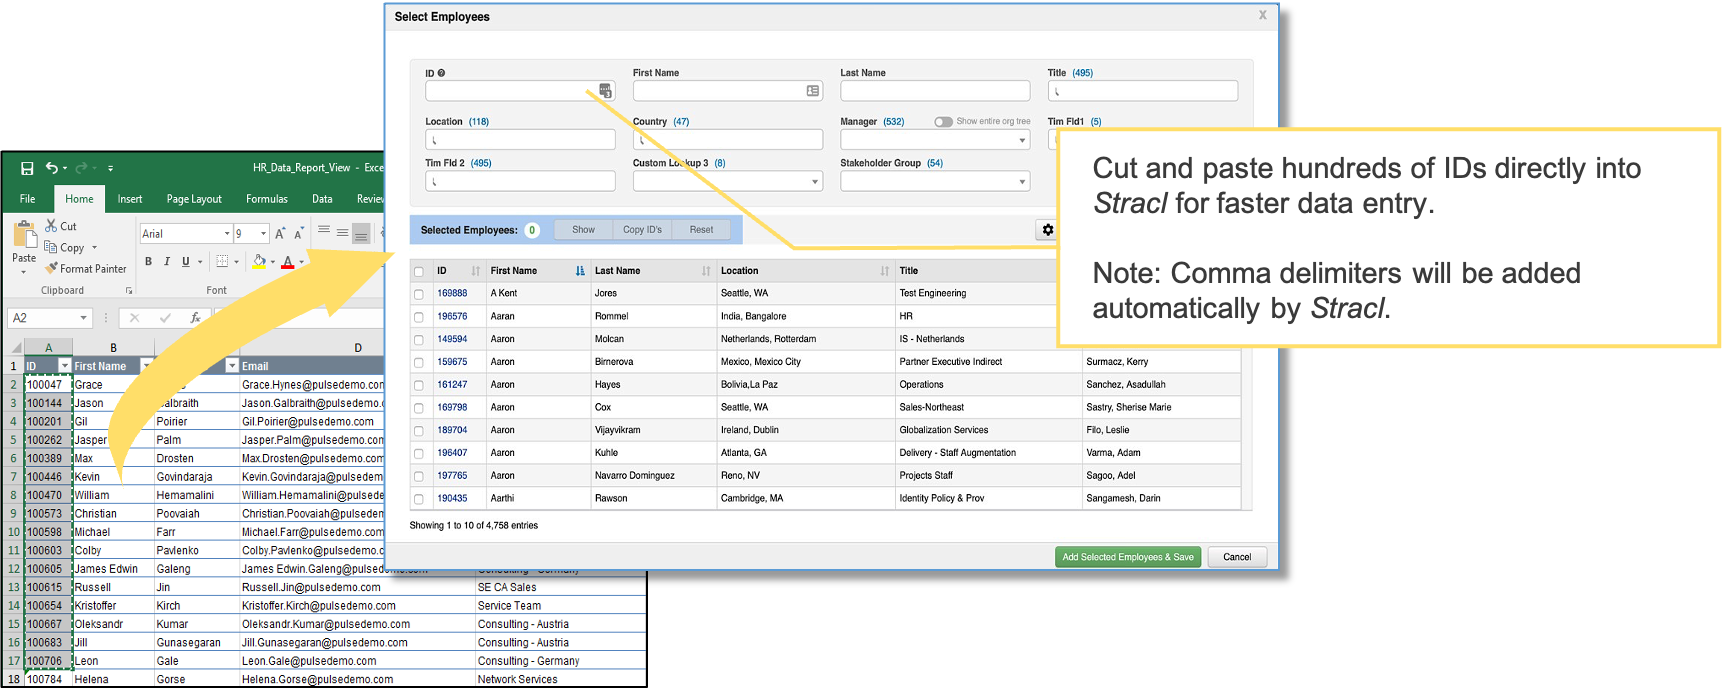Screen dimensions: 1722x689
Task: Check the box for employee 190435 Aarthi Rawson
Action: 419,499
